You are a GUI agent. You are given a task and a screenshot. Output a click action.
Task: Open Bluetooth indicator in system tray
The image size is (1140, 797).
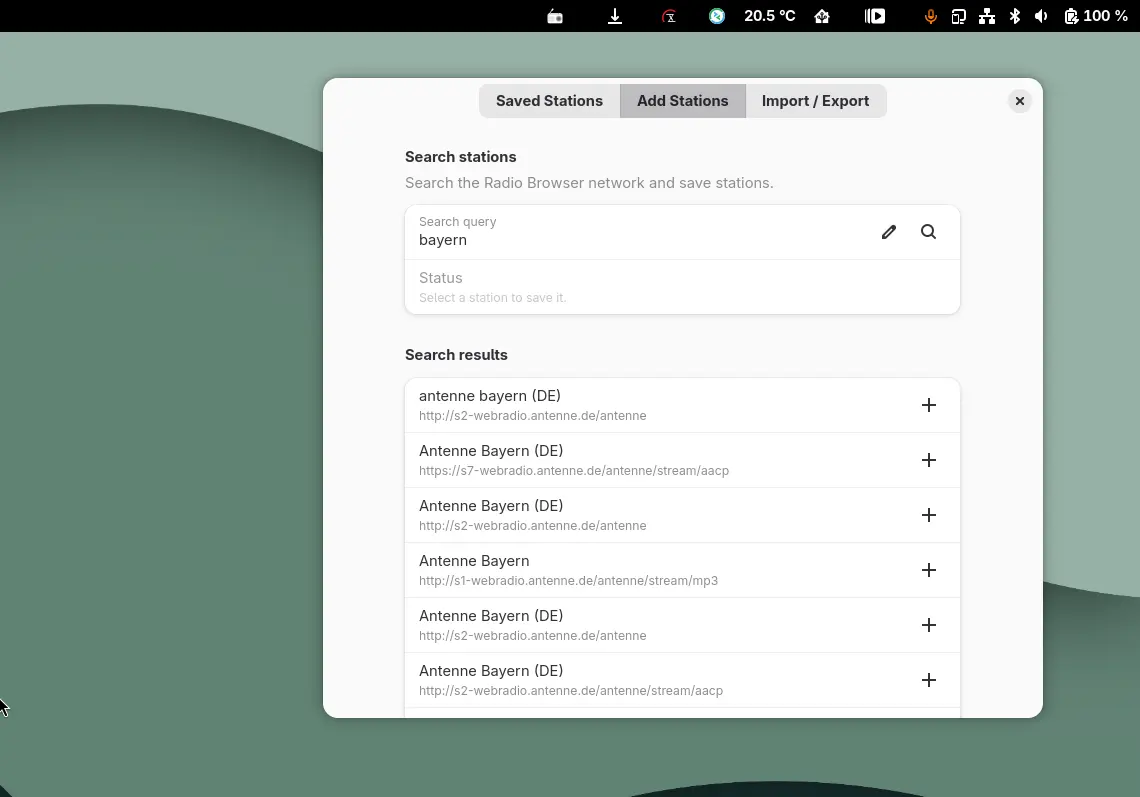1014,16
